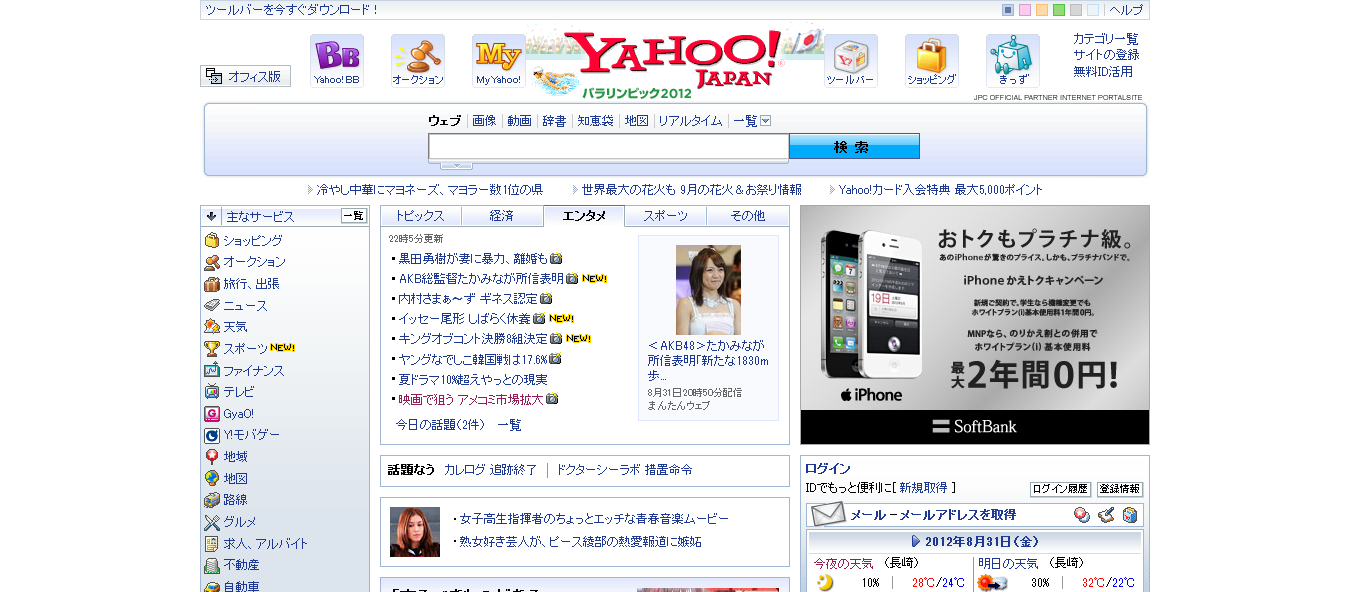The image size is (1349, 592).
Task: Click the Y!モバゲー sidebar icon
Action: pos(212,435)
